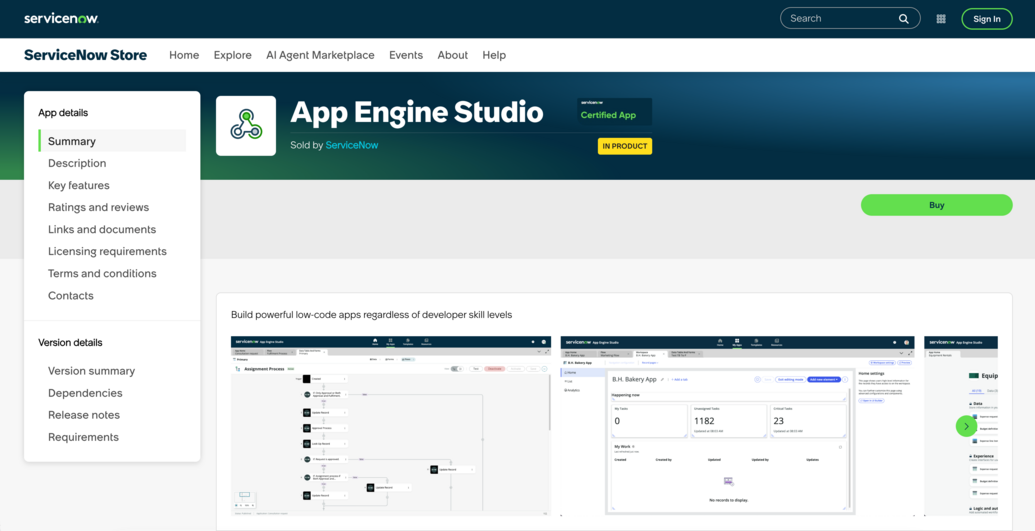Open Links and documents section
Screen dimensions: 1035x531
[x=102, y=230]
